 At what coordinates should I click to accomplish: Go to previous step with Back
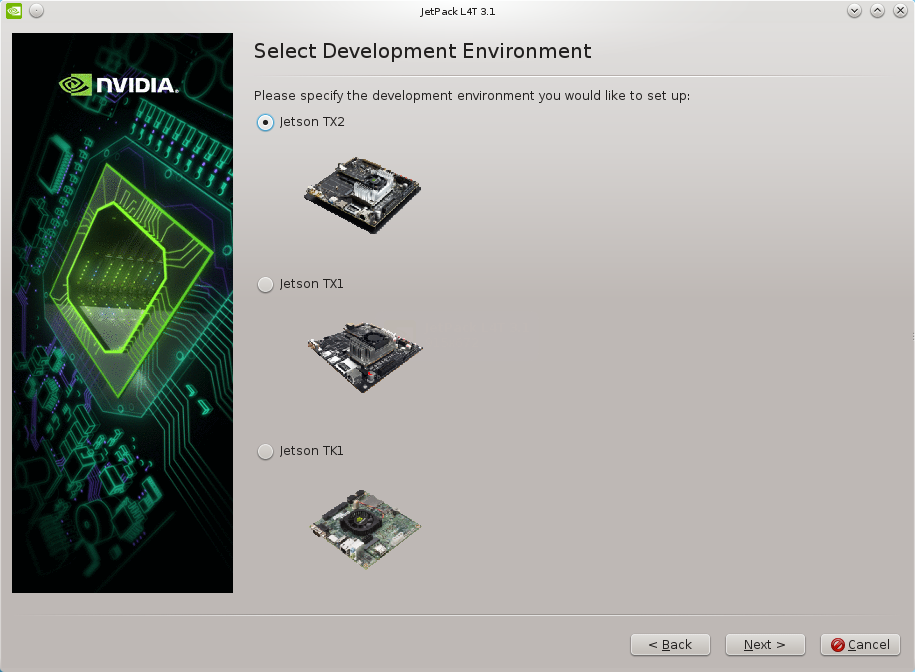670,645
